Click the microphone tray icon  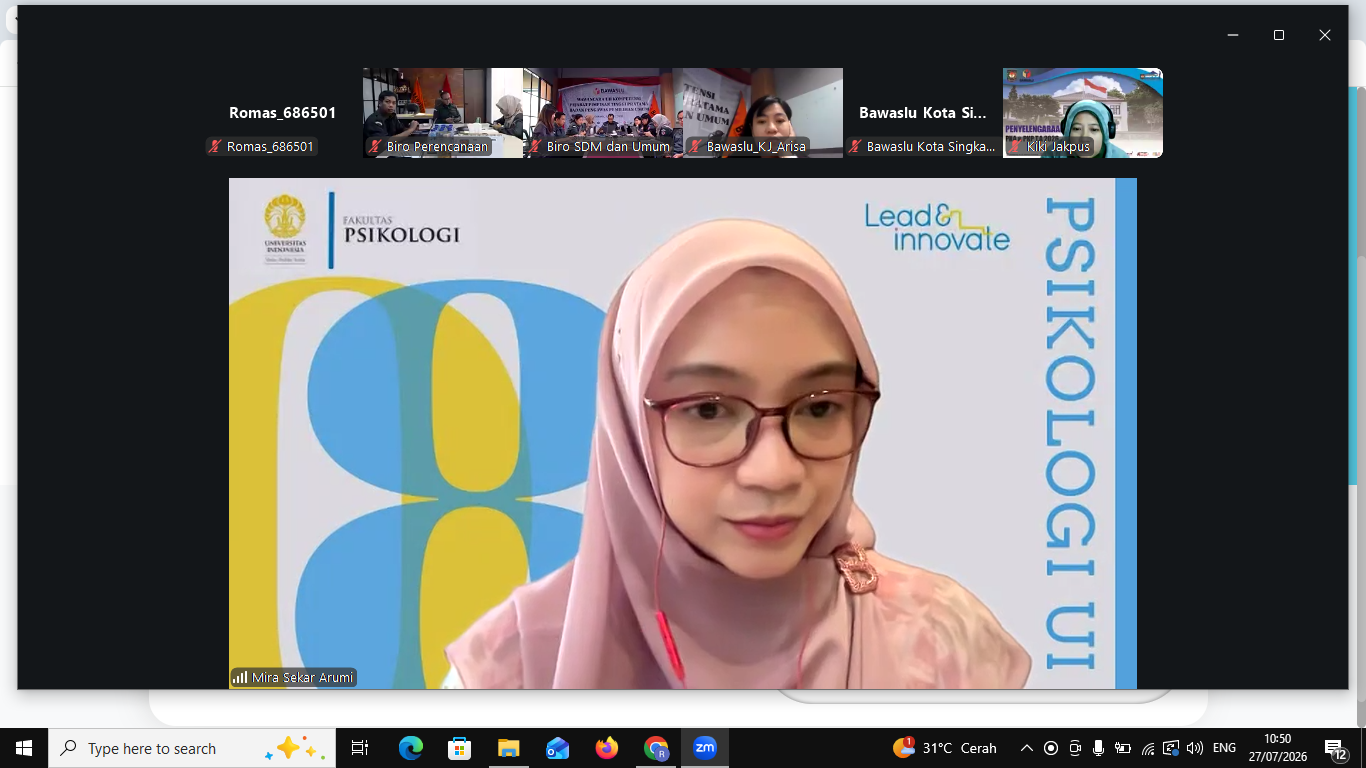[1099, 748]
